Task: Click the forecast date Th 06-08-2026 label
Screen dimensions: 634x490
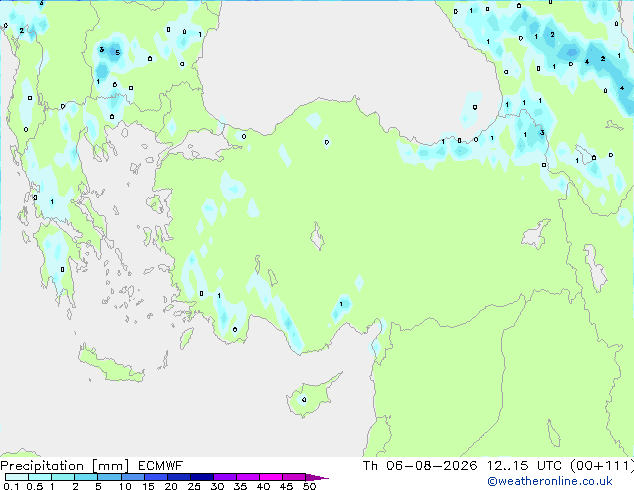Action: pyautogui.click(x=420, y=466)
